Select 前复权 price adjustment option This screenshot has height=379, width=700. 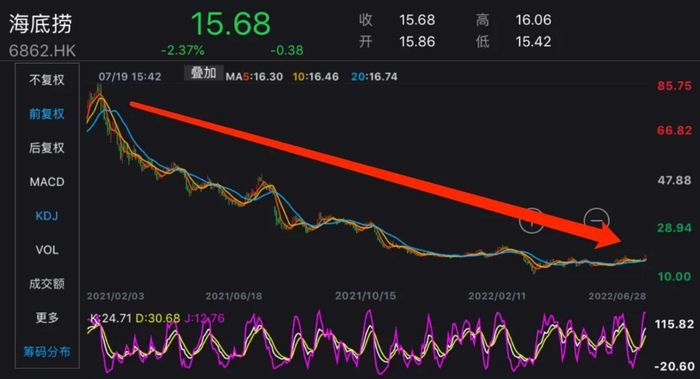[47, 114]
